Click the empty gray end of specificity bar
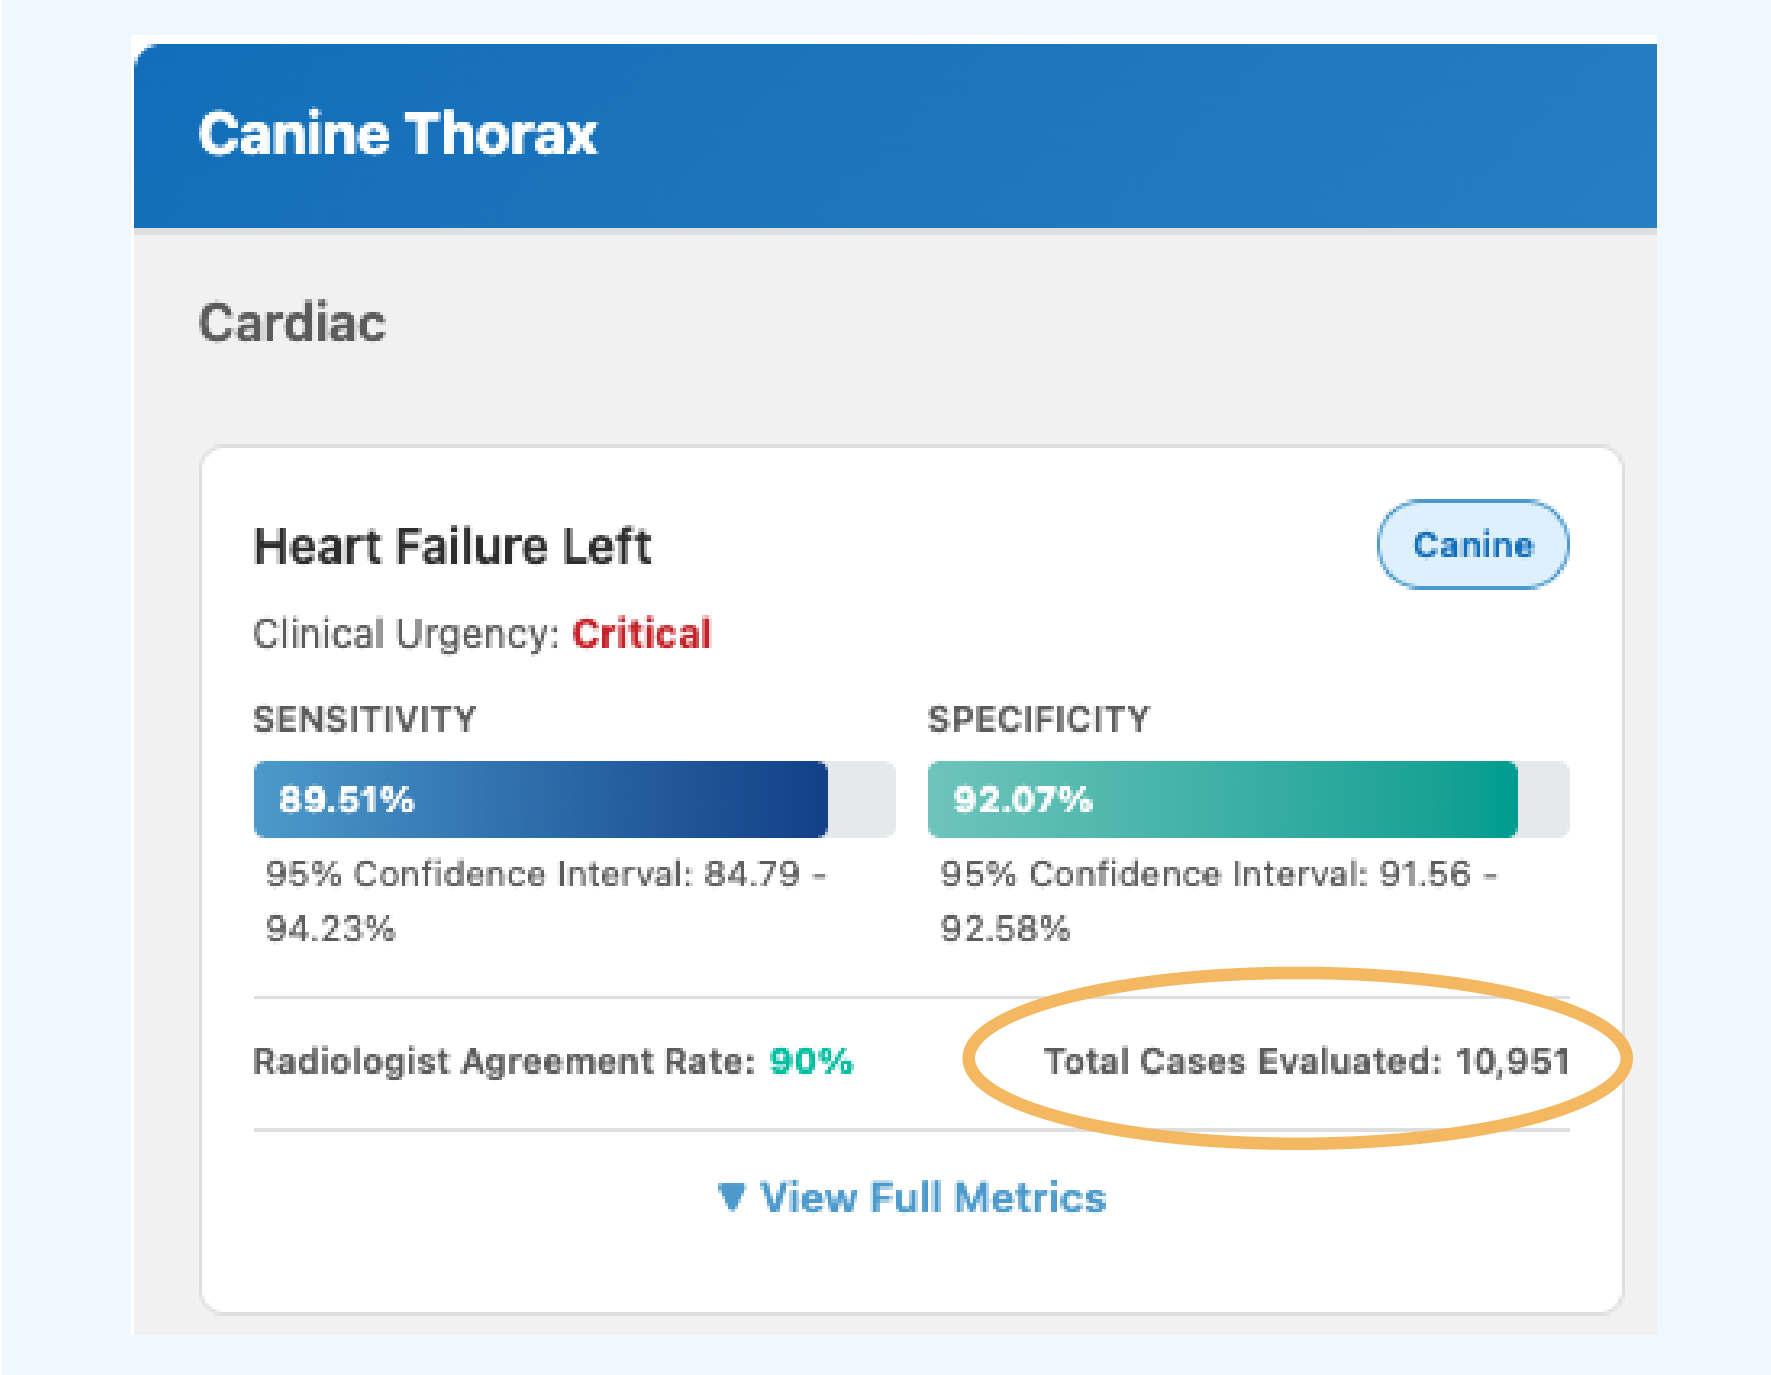Image resolution: width=1771 pixels, height=1375 pixels. point(1543,800)
